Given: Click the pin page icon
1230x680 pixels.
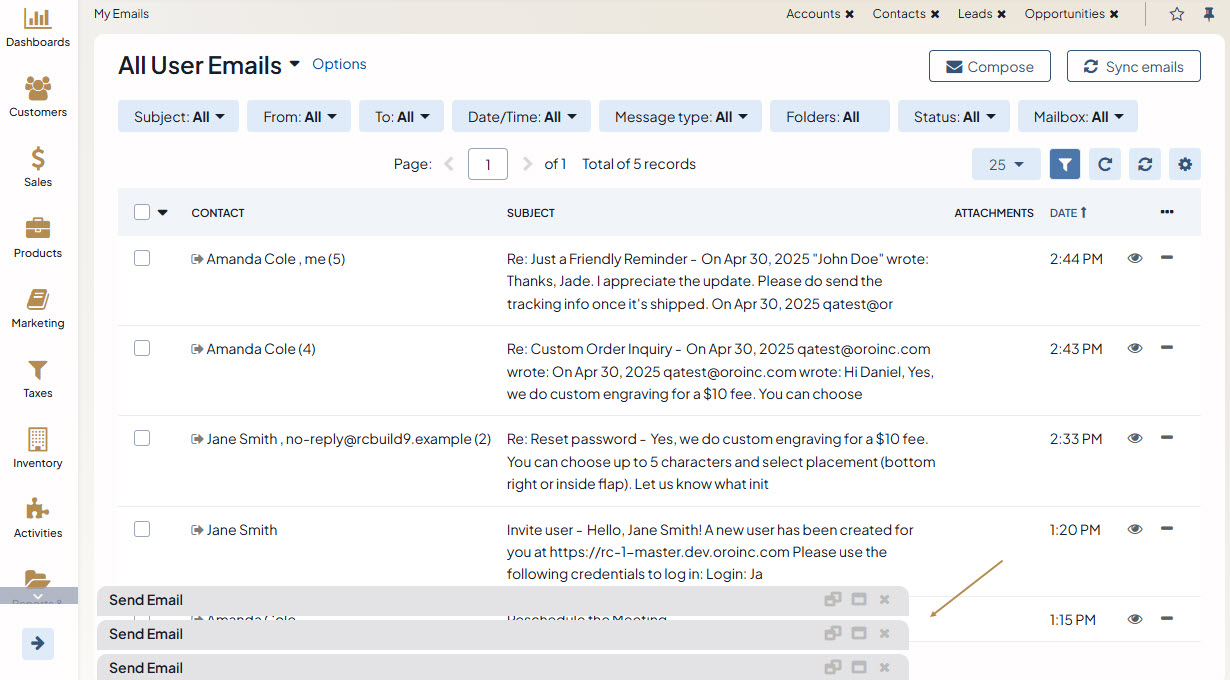Looking at the screenshot, I should [x=1209, y=14].
